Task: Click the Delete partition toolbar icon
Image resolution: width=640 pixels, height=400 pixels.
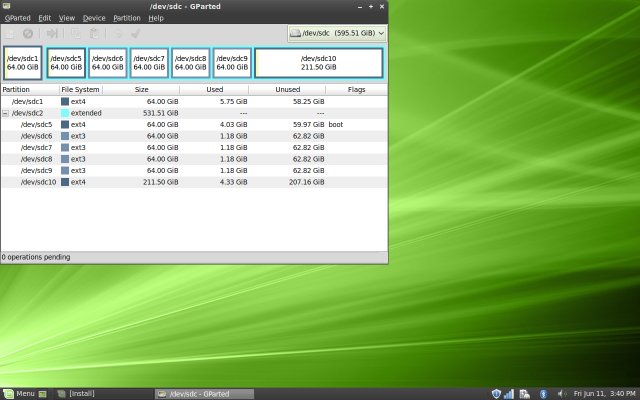Action: 28,33
